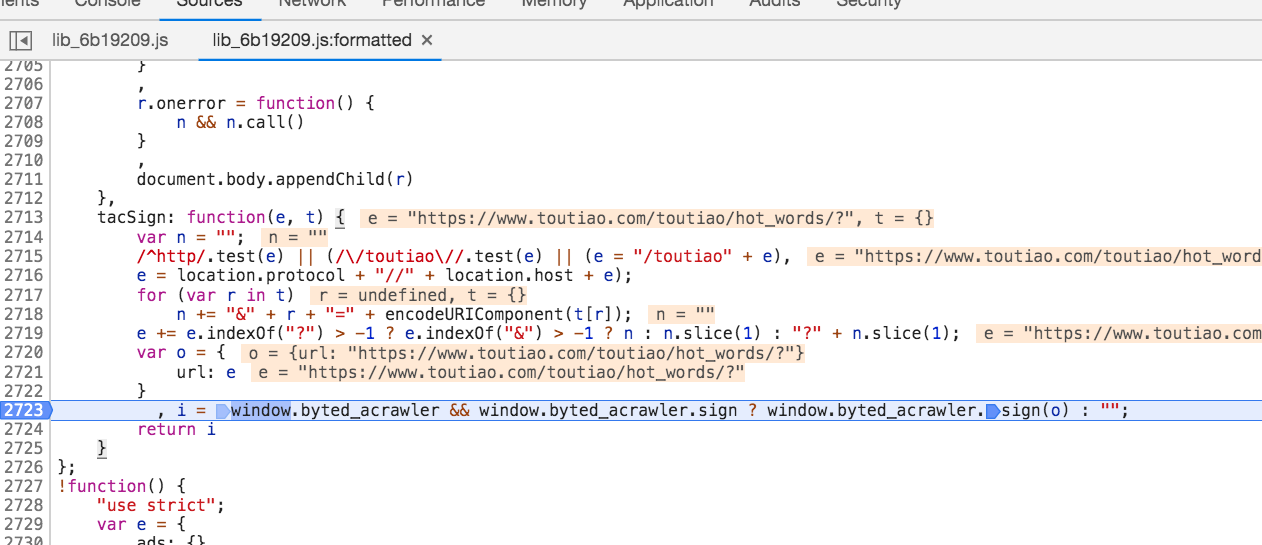Screen dimensions: 1262x545
Task: Switch to the lib_6b19209.js file tab
Action: tap(110, 40)
